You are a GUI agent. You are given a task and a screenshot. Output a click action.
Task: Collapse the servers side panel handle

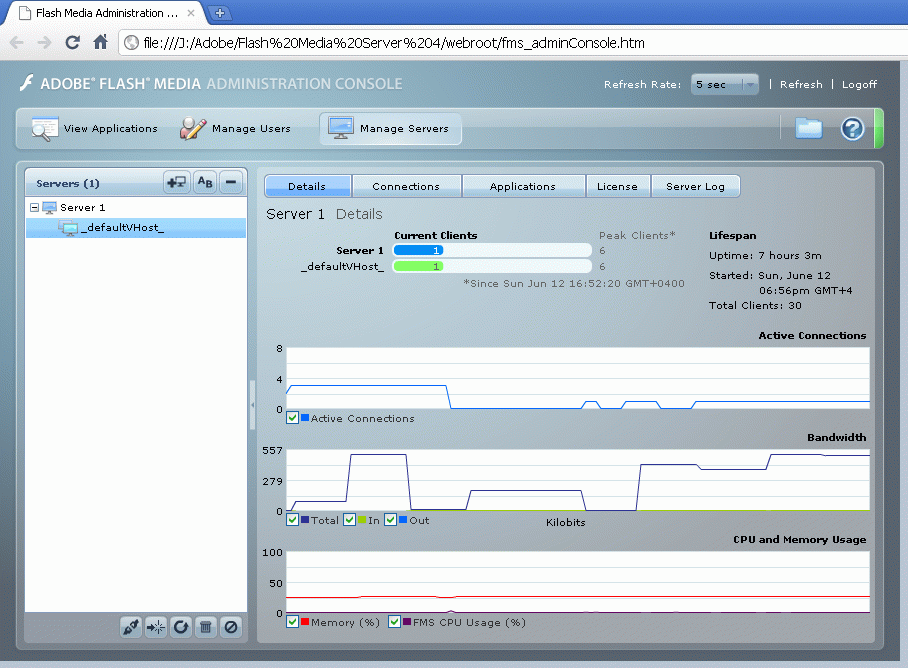(252, 405)
